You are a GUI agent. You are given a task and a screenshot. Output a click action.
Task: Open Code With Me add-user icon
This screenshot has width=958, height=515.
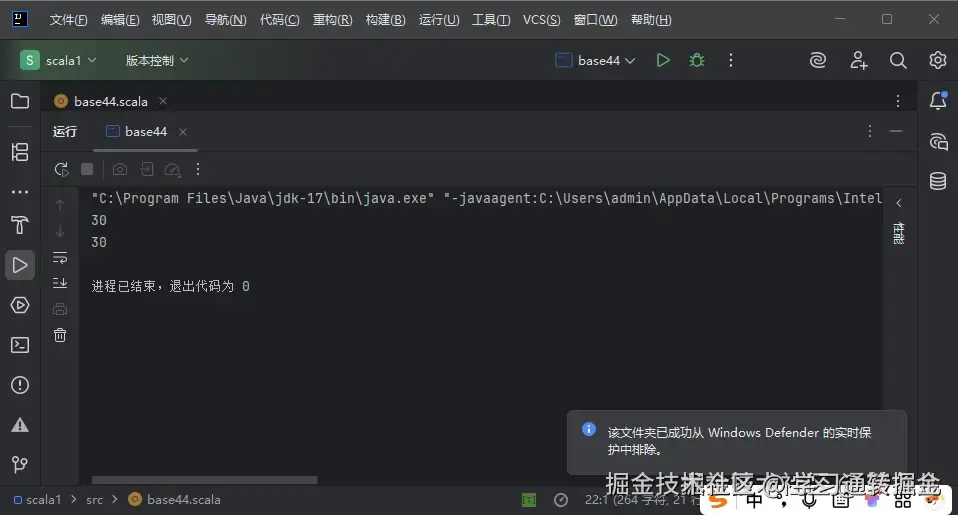point(858,60)
